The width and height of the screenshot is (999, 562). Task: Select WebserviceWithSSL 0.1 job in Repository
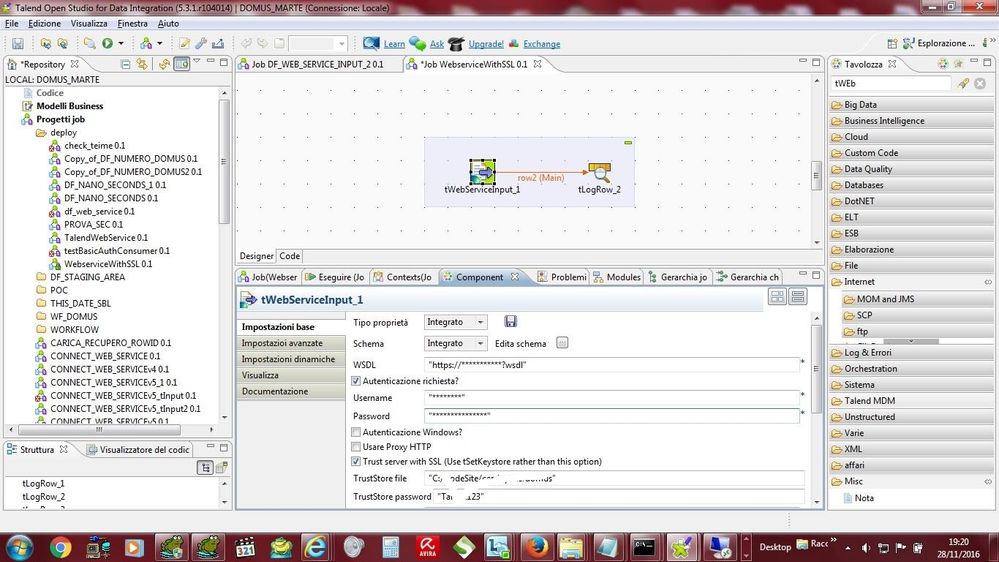108,264
